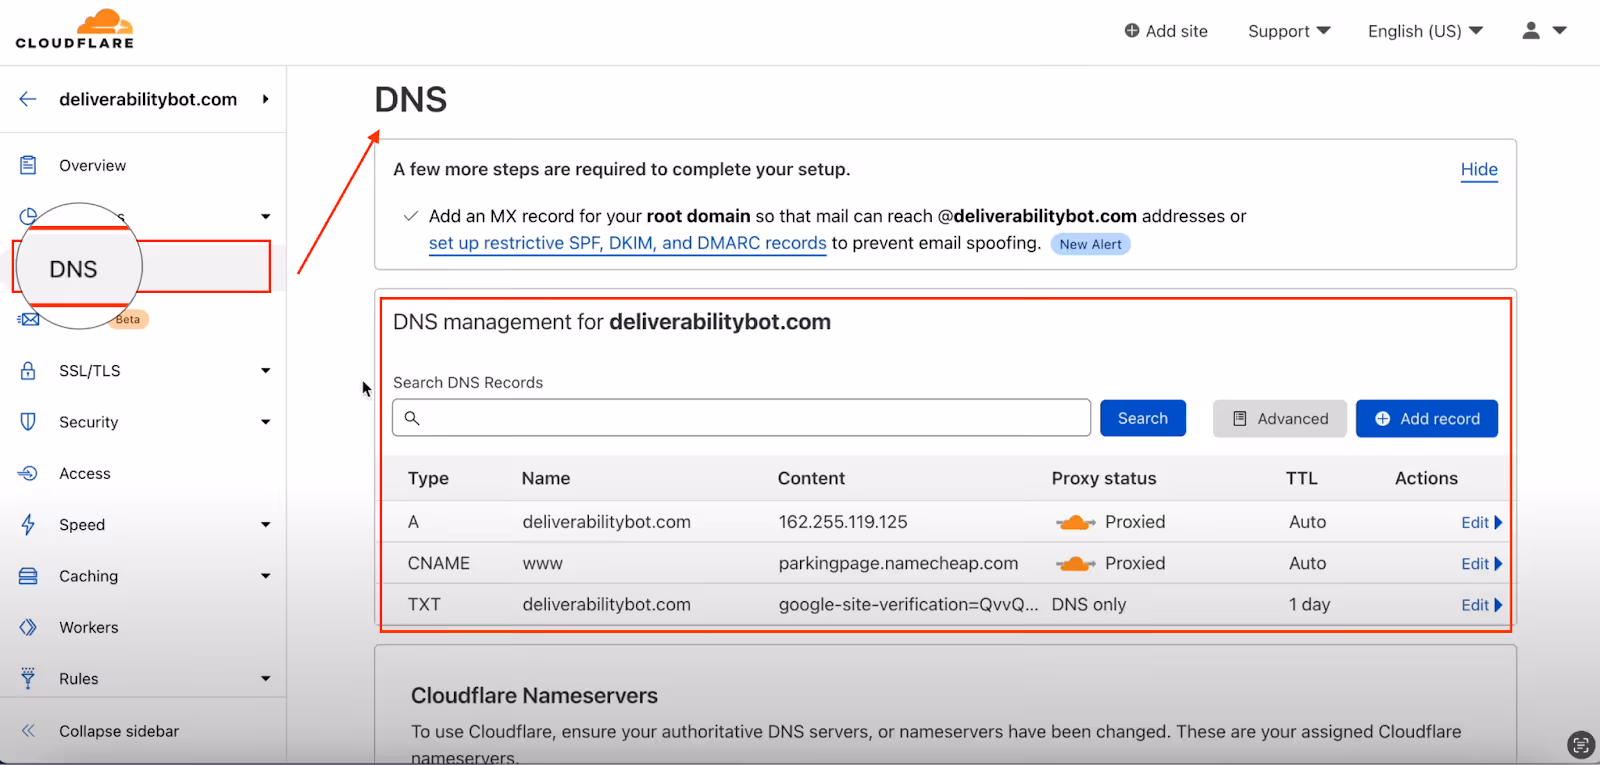Click the user account profile icon
Screen dimensions: 1600x765
(1531, 31)
